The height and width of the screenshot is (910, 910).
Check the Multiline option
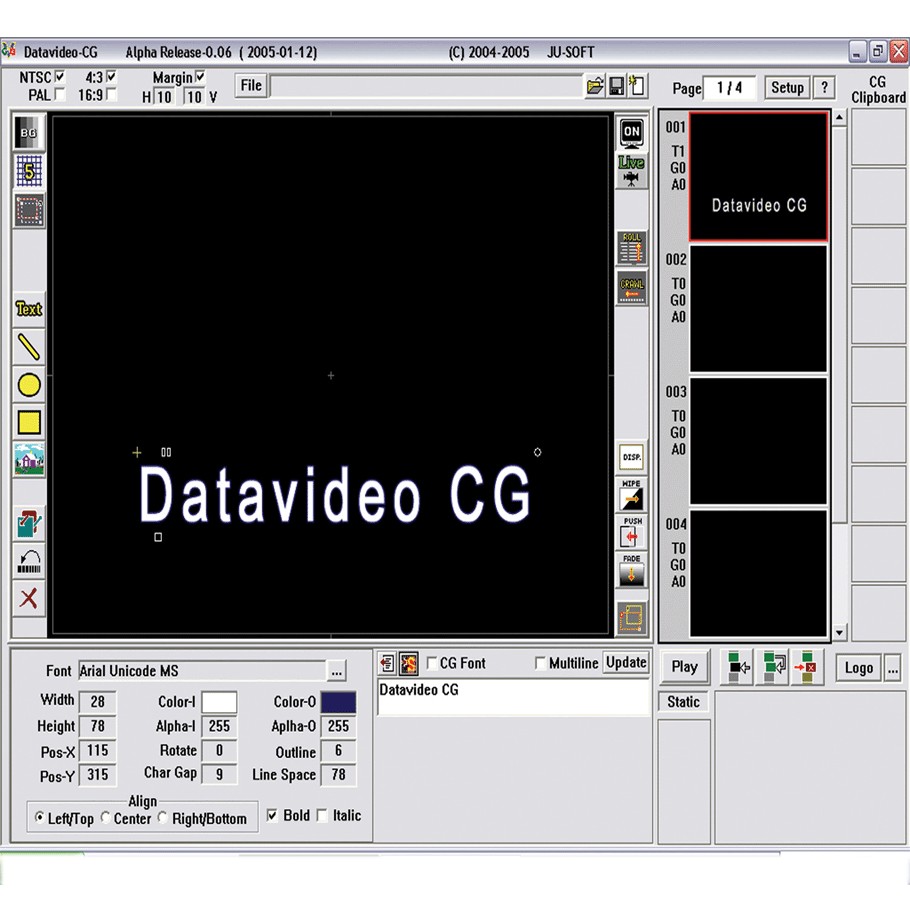point(540,662)
